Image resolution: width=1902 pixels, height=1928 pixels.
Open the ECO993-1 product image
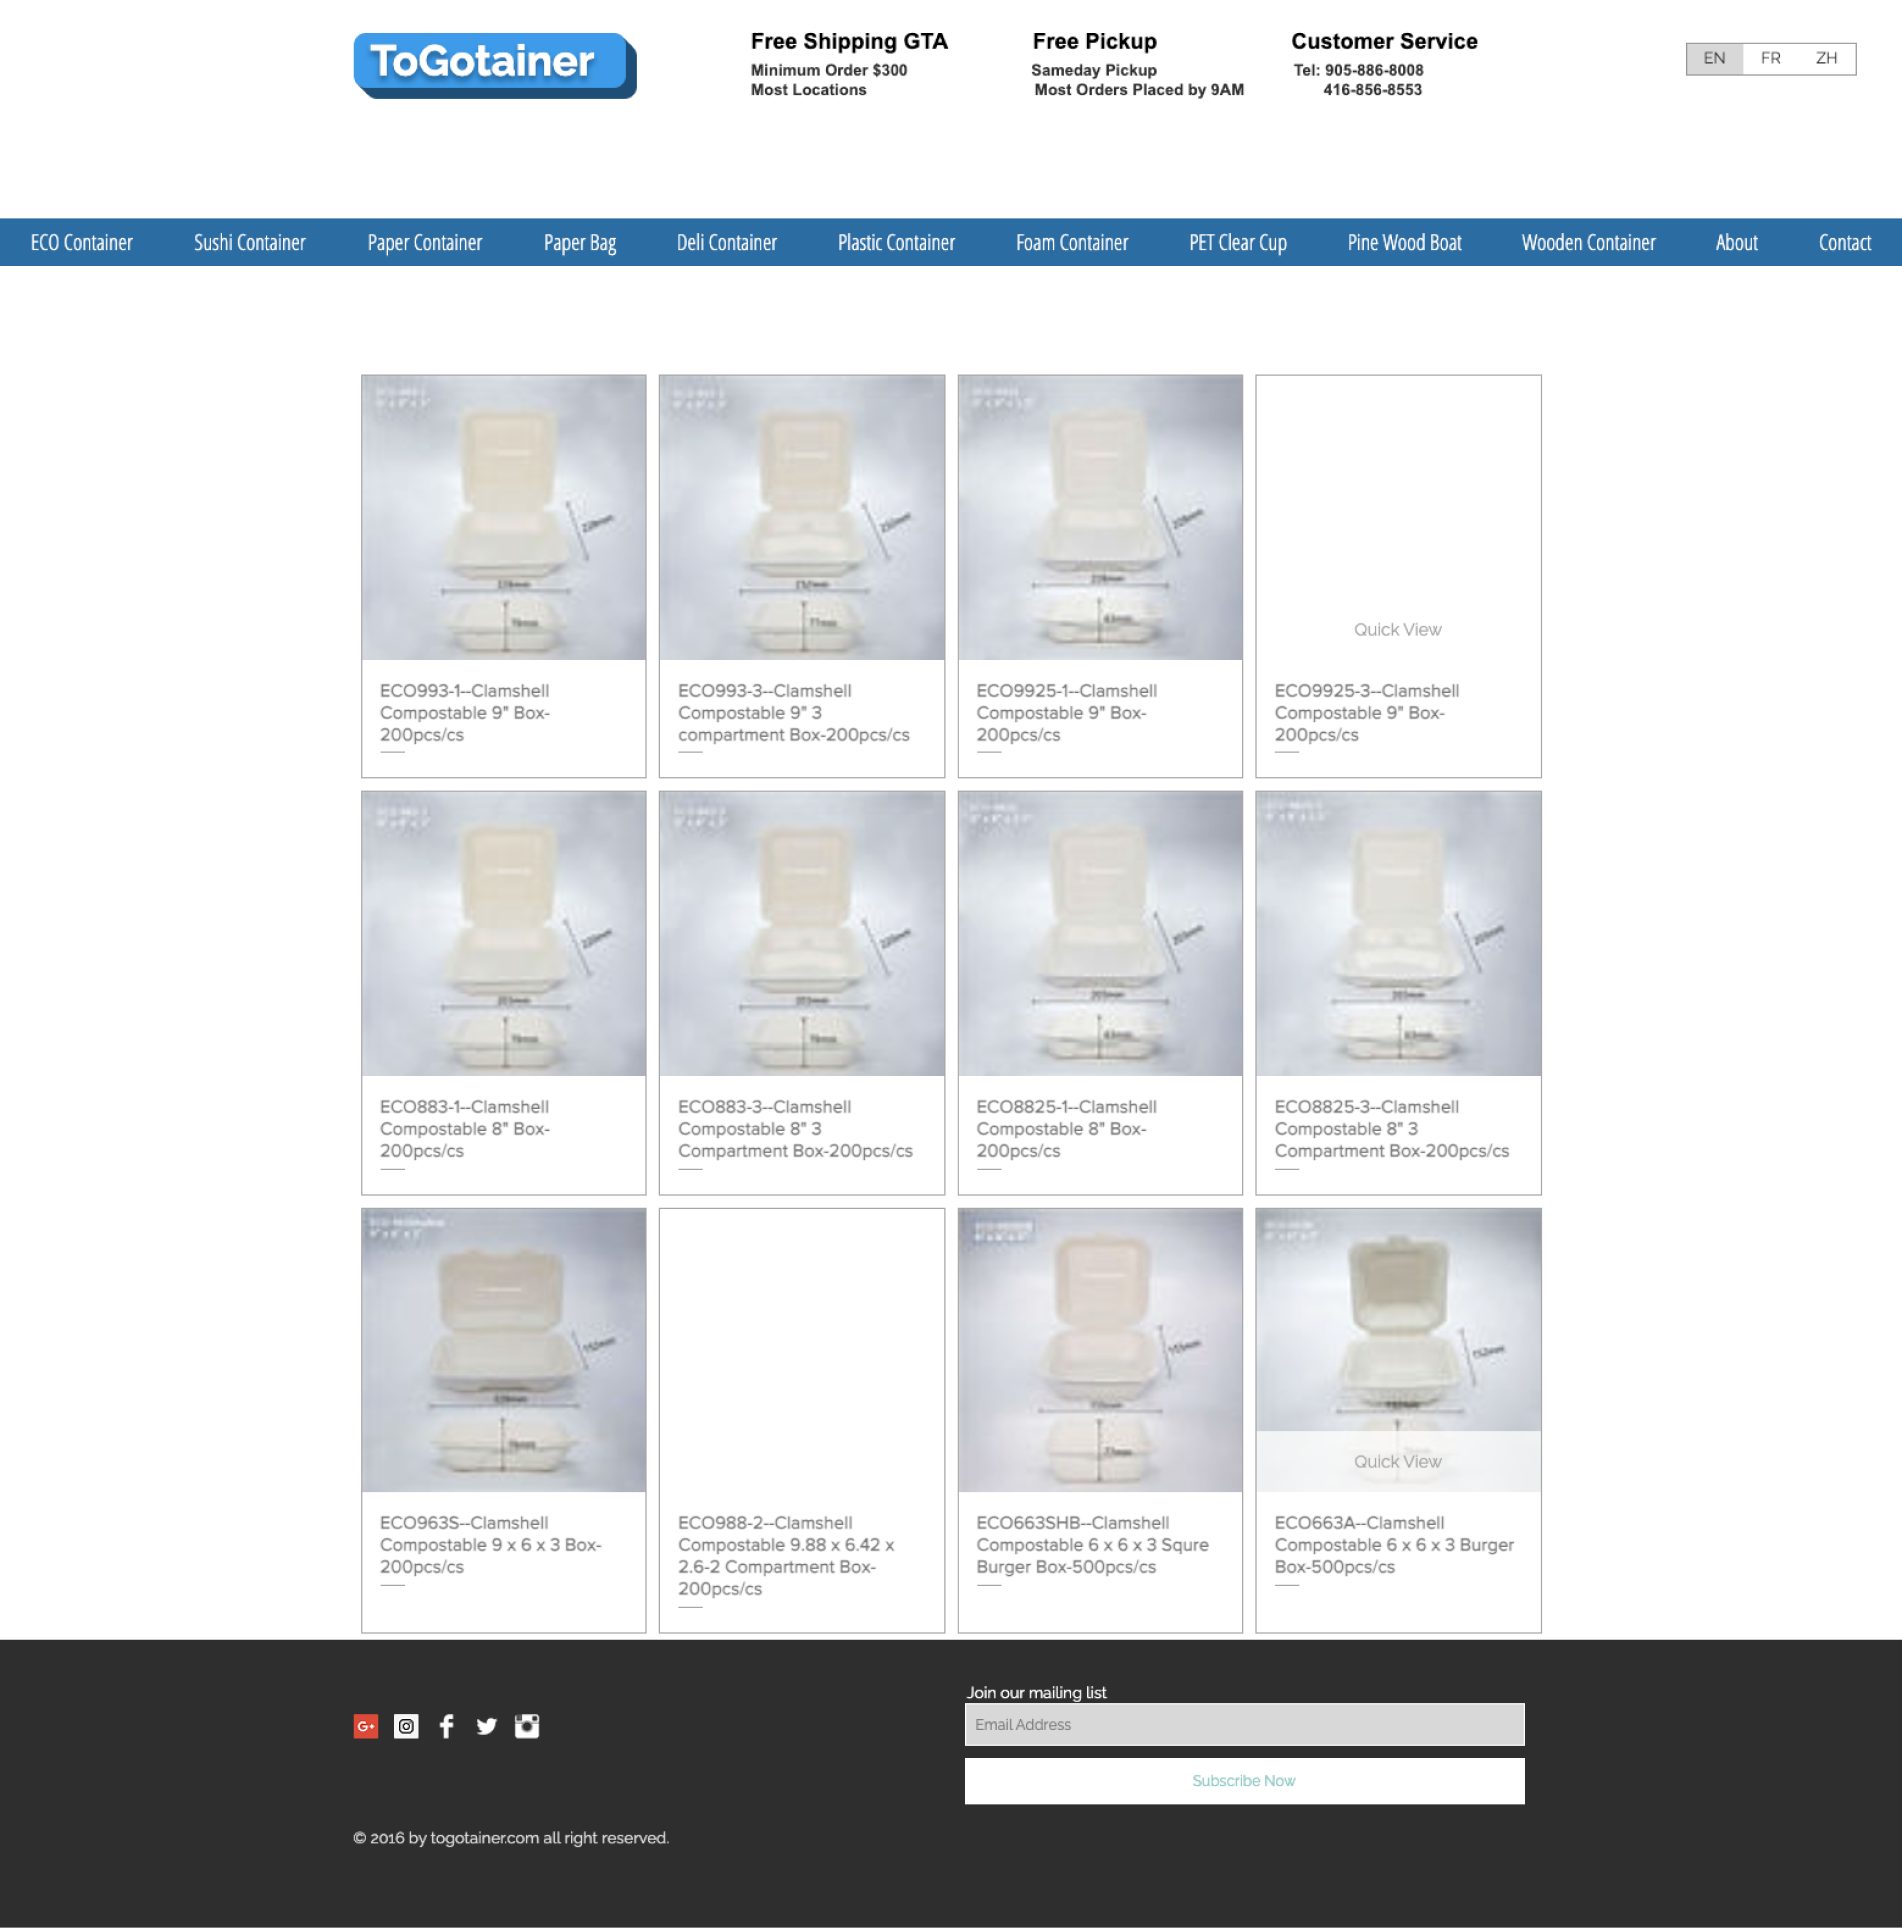(x=503, y=517)
